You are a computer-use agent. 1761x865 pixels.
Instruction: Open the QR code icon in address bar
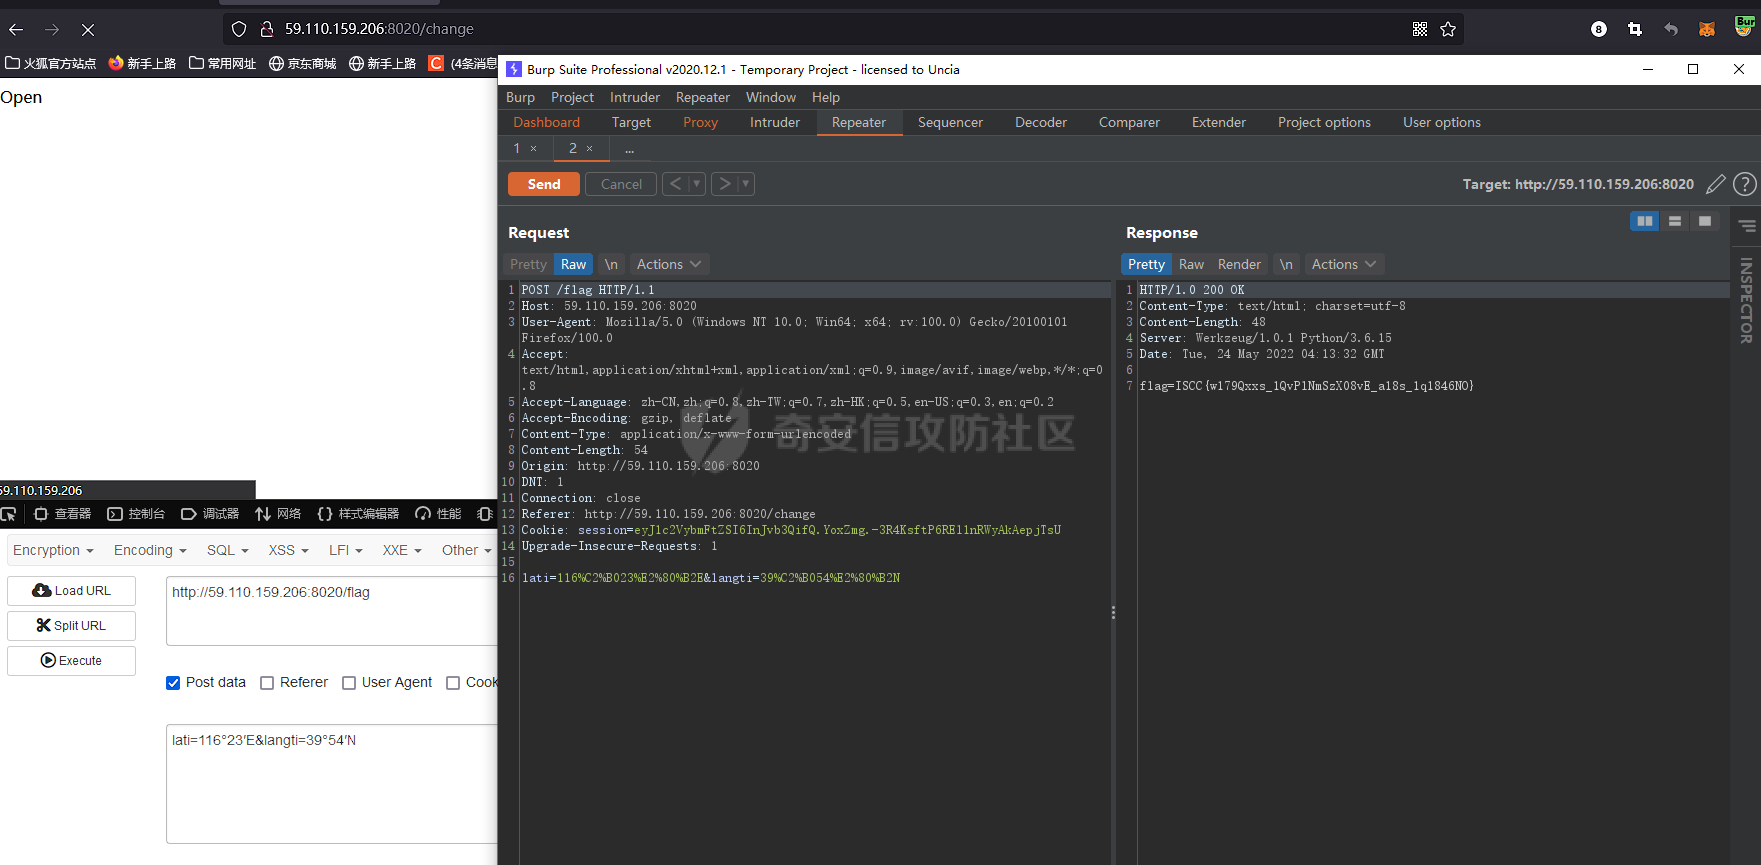(x=1420, y=29)
